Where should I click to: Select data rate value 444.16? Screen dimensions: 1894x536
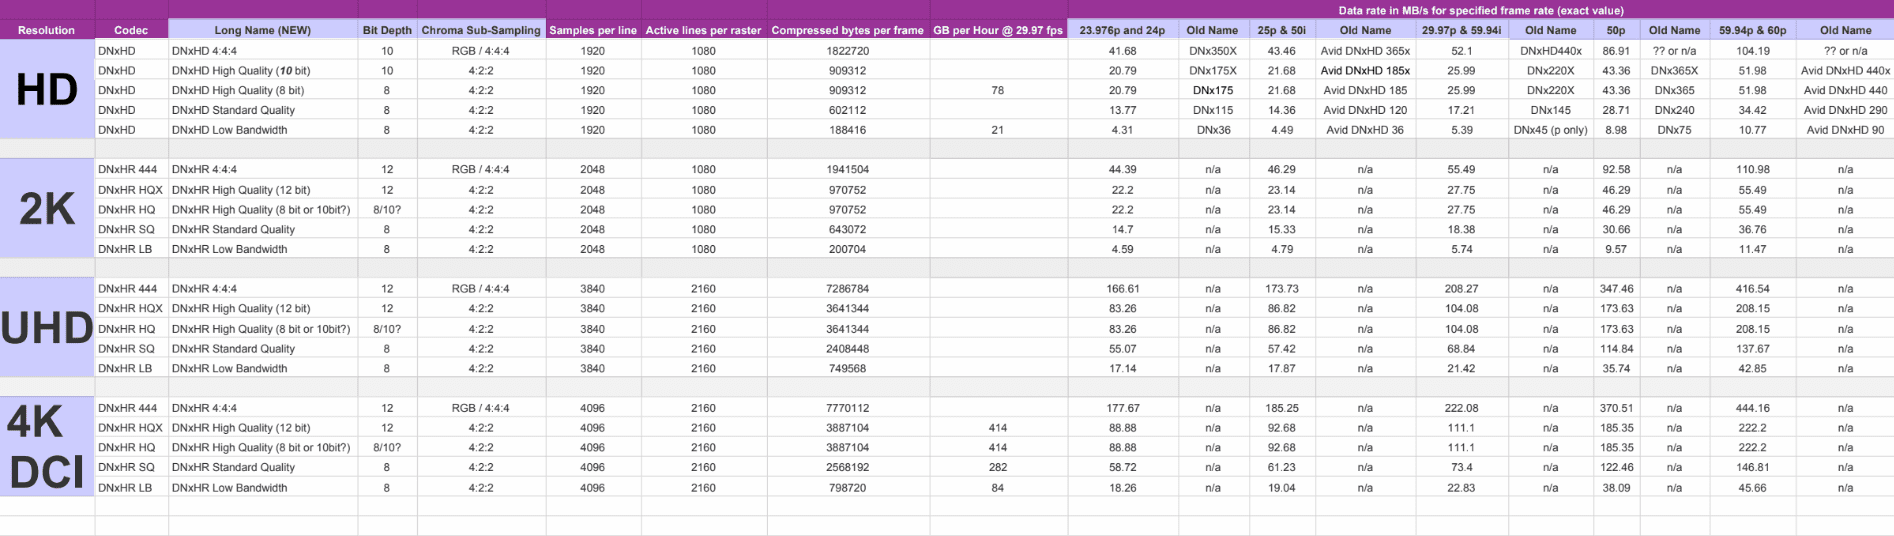coord(1753,408)
